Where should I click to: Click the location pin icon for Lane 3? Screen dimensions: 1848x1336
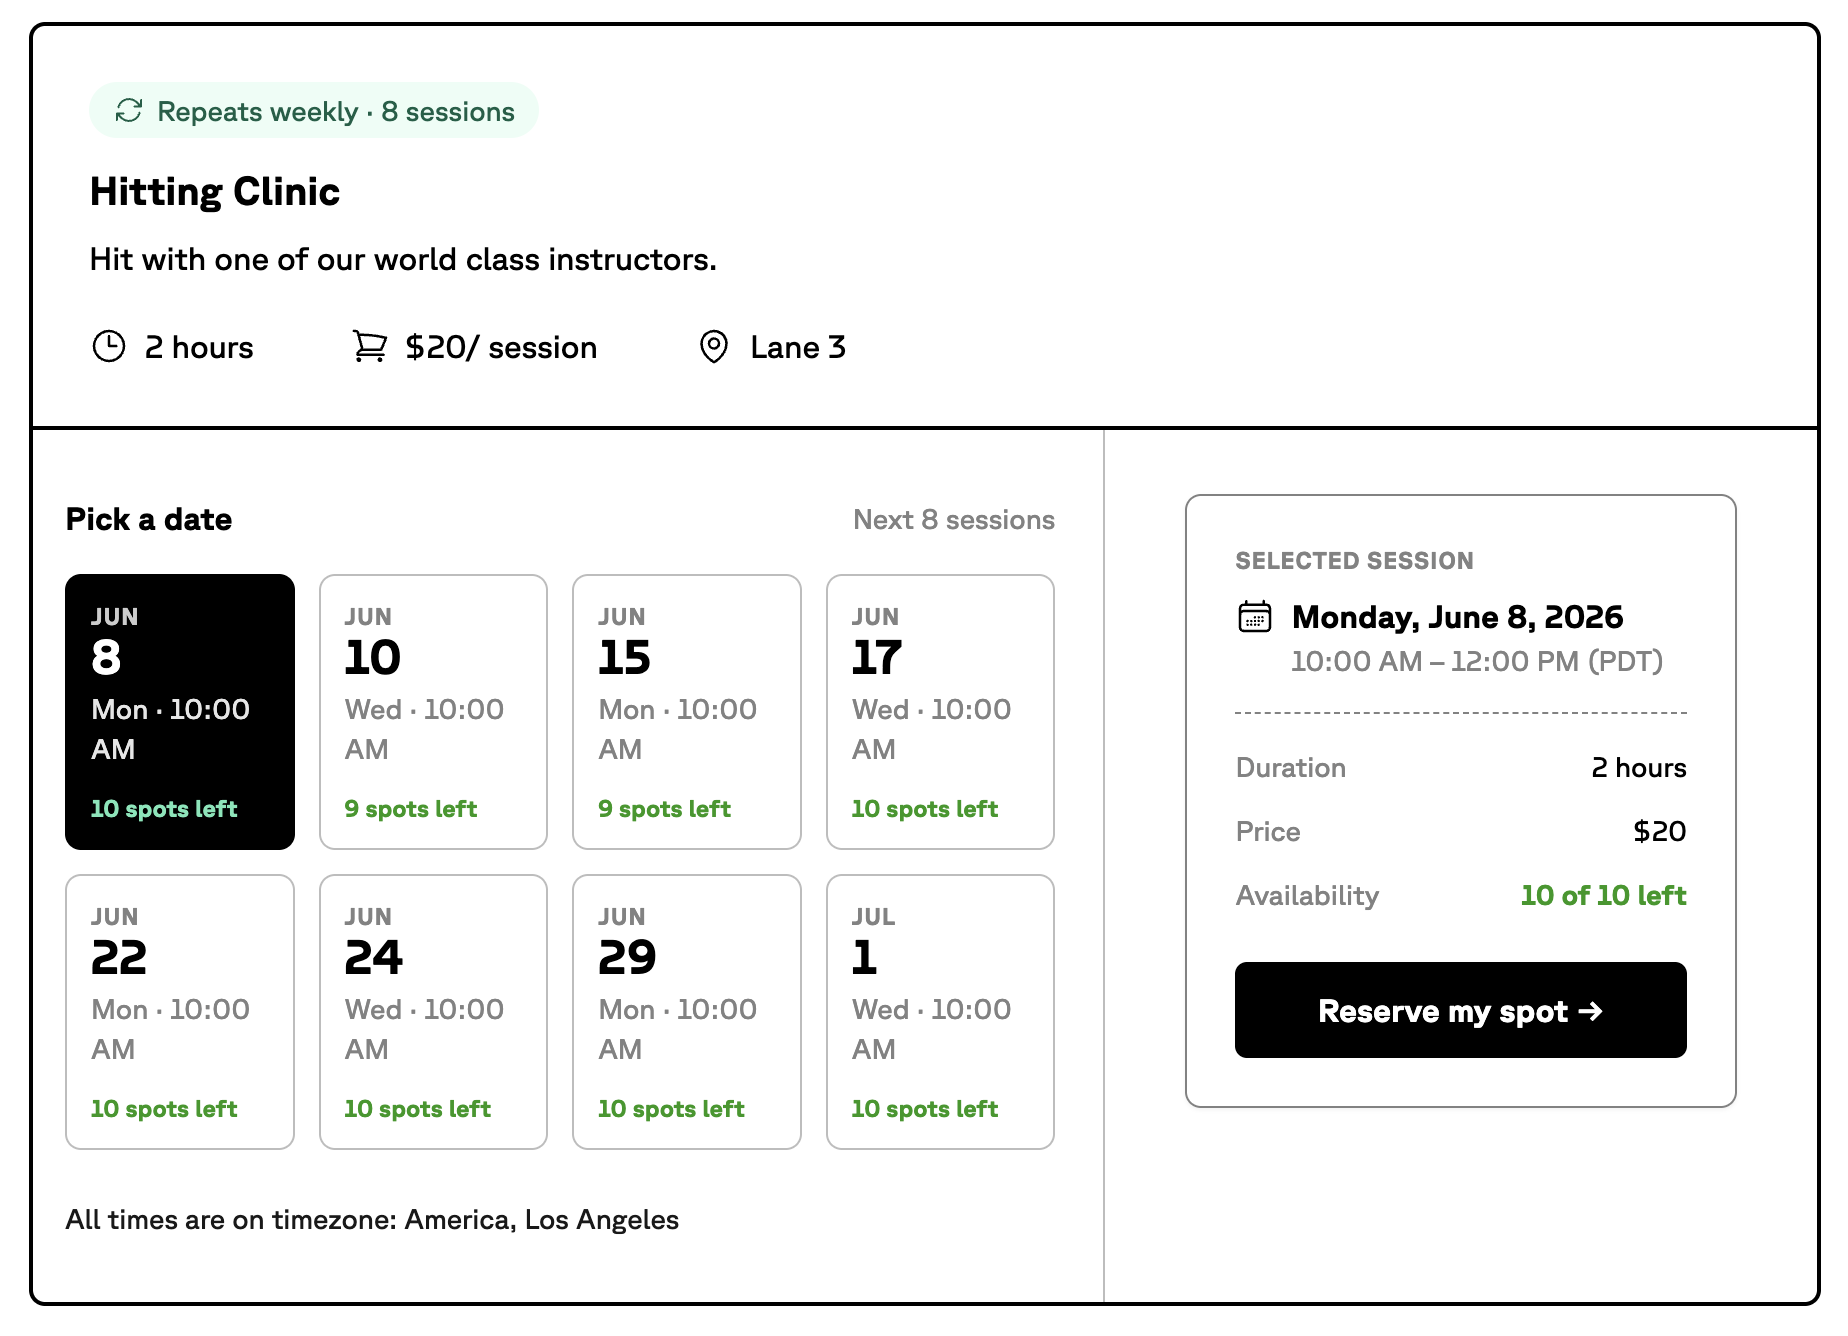coord(714,347)
